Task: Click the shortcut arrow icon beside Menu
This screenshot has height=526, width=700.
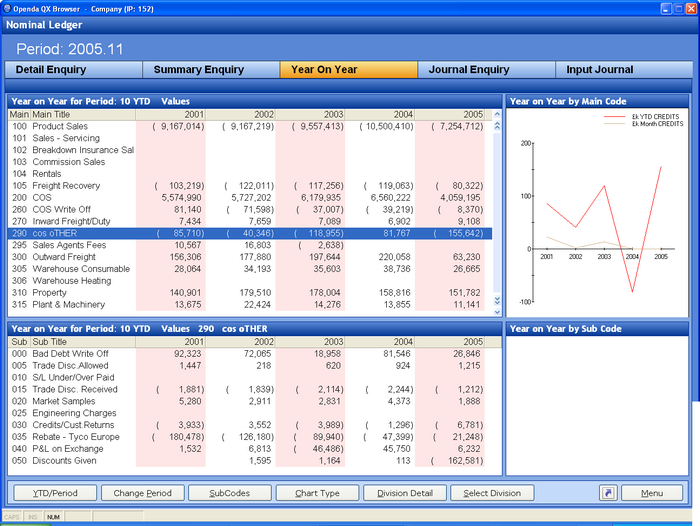Action: point(608,493)
